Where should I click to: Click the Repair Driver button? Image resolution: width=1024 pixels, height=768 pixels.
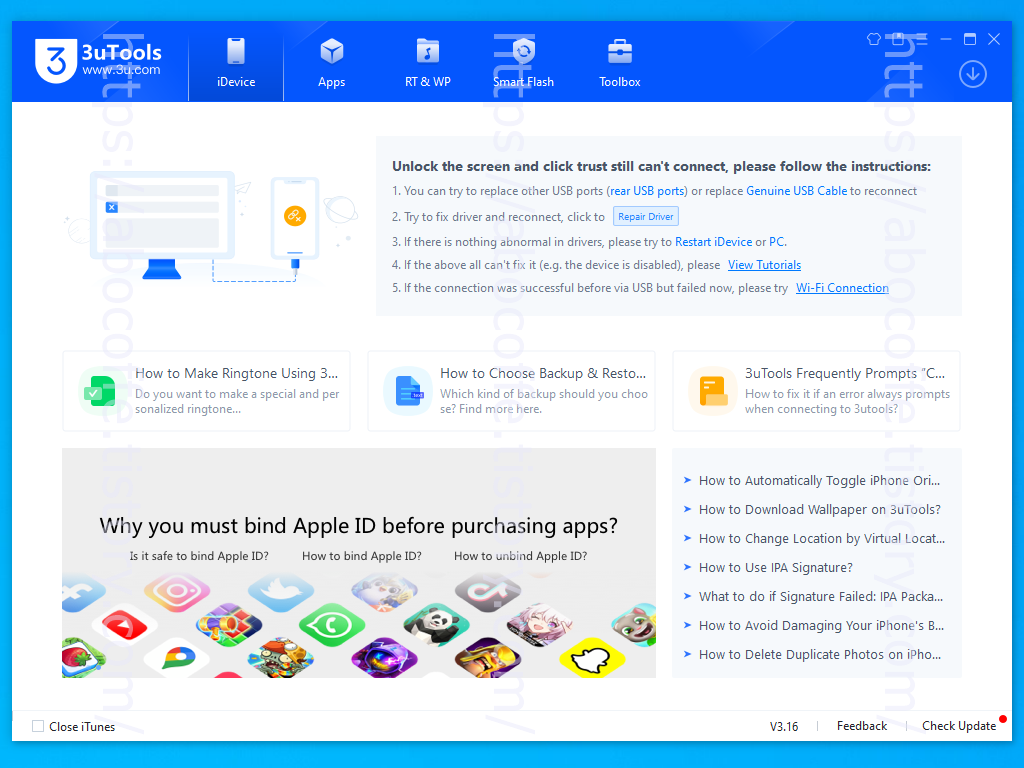[x=645, y=216]
